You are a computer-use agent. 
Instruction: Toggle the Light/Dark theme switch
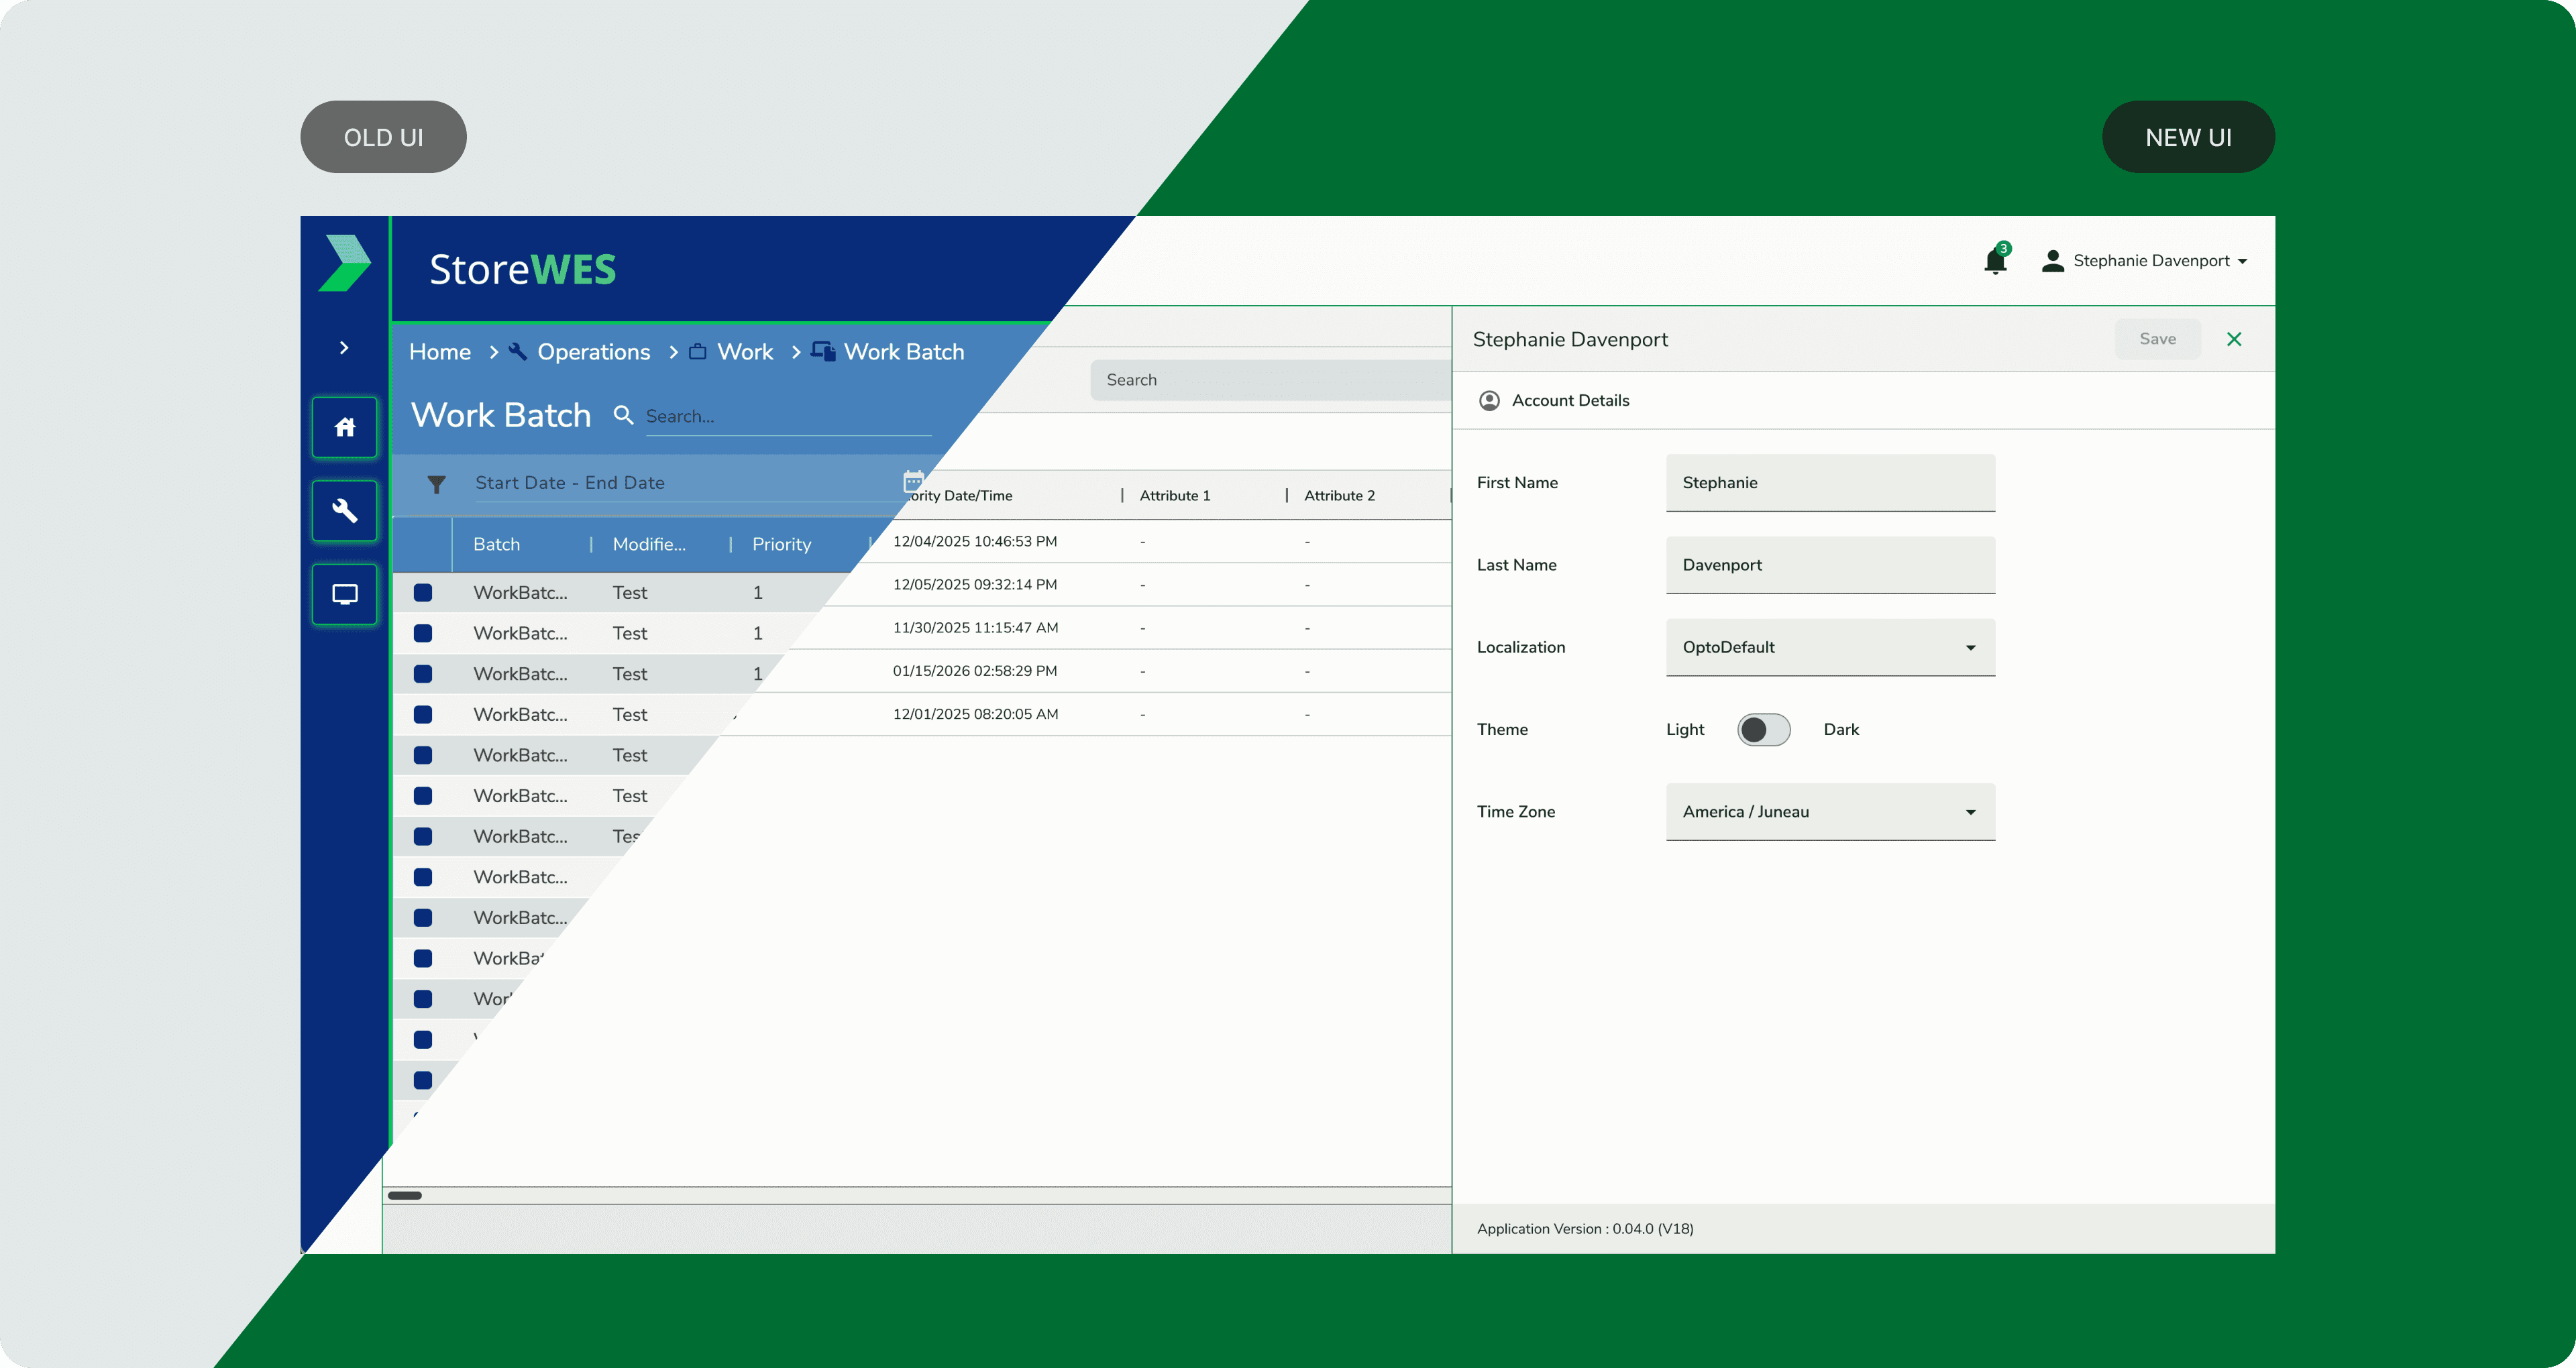click(1763, 730)
